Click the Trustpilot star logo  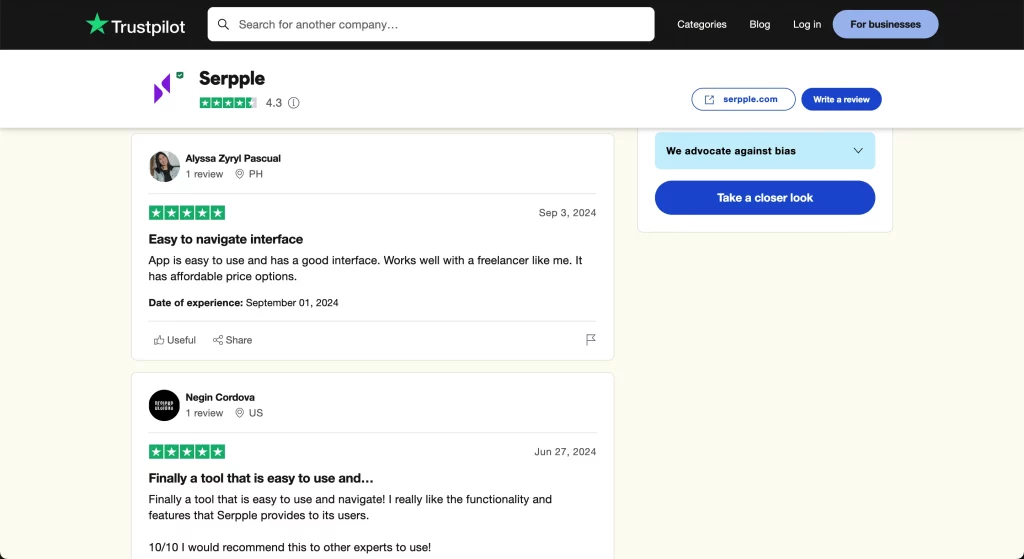click(97, 24)
